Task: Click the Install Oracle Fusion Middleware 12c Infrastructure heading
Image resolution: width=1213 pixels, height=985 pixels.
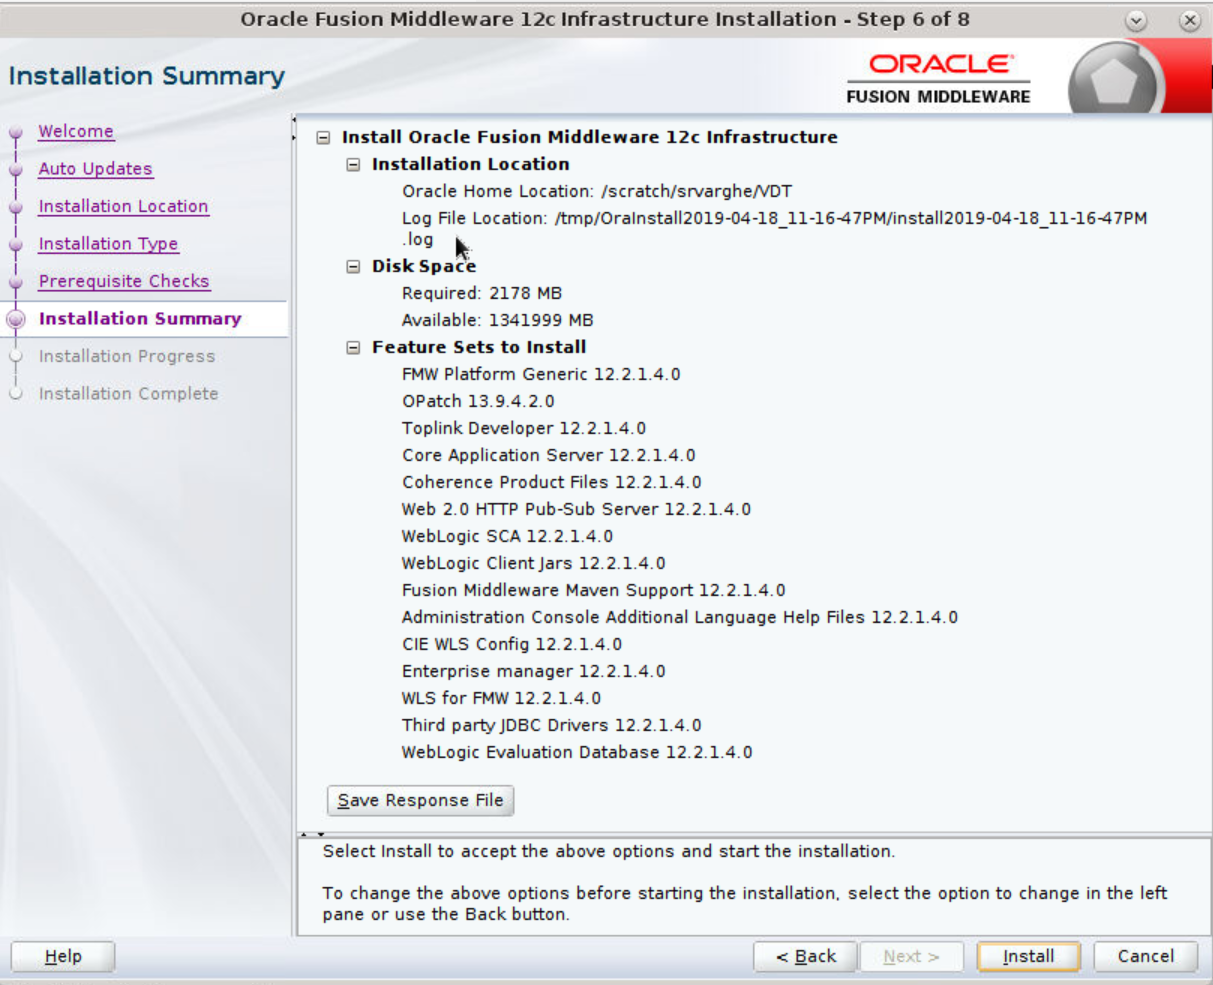Action: (590, 138)
